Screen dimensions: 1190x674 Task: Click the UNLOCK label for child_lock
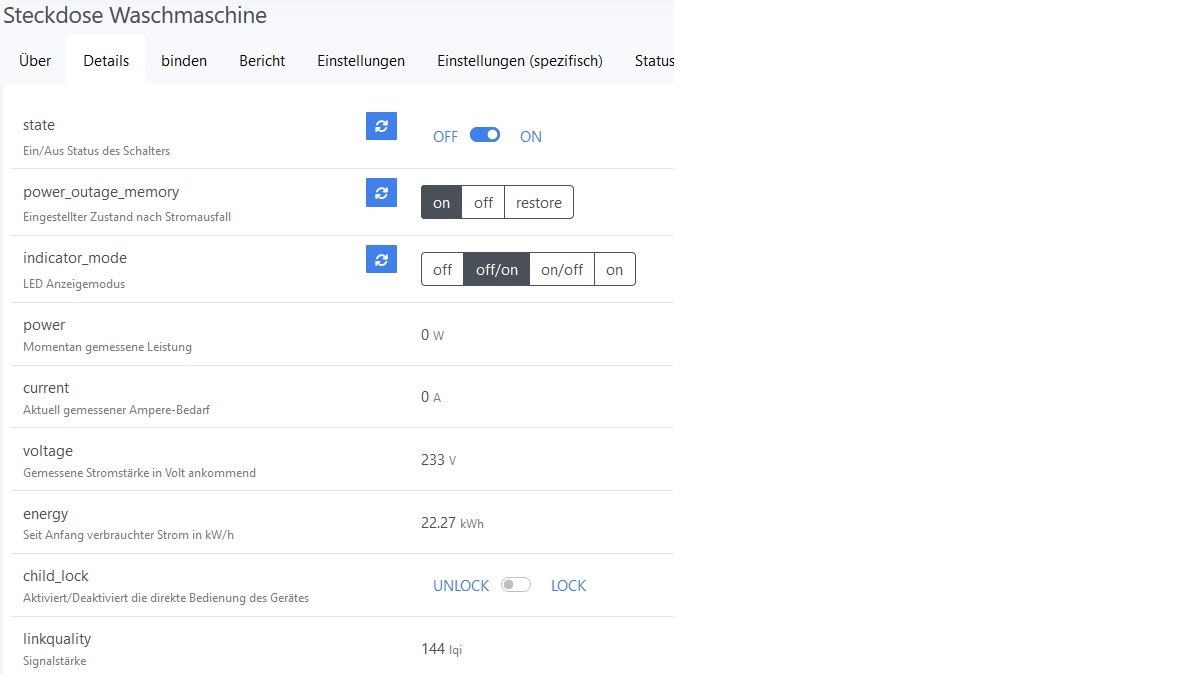pyautogui.click(x=461, y=585)
